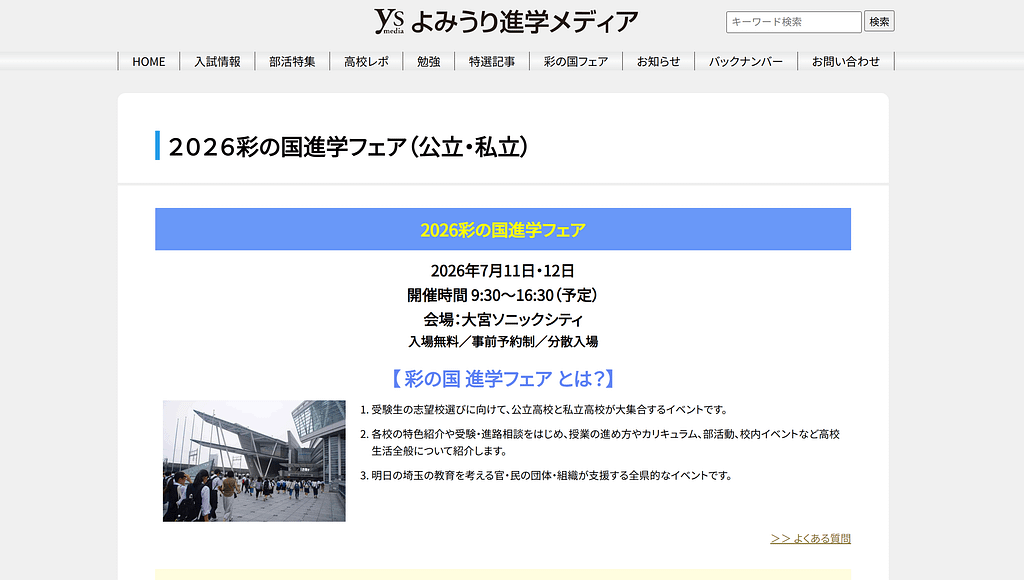The height and width of the screenshot is (580, 1024).
Task: Click the 彩の国 進学フェア とは? heading
Action: pos(503,379)
